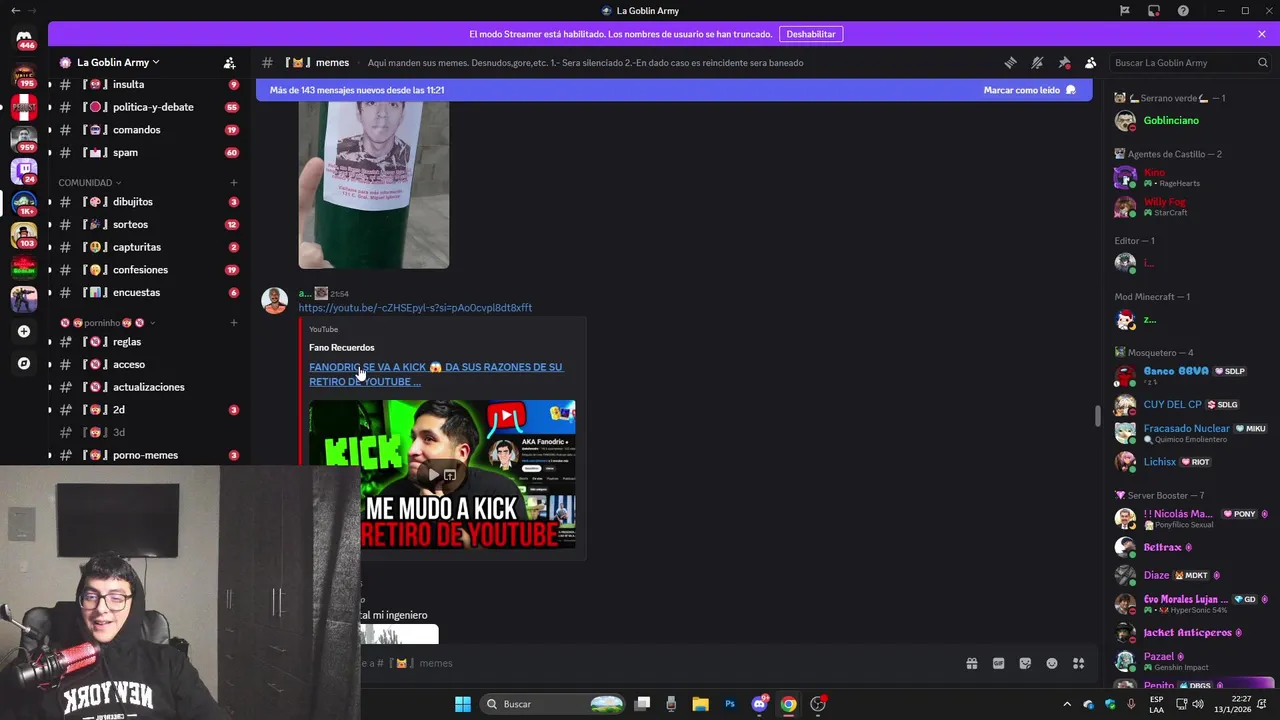Open the encuestas channel

point(148,293)
